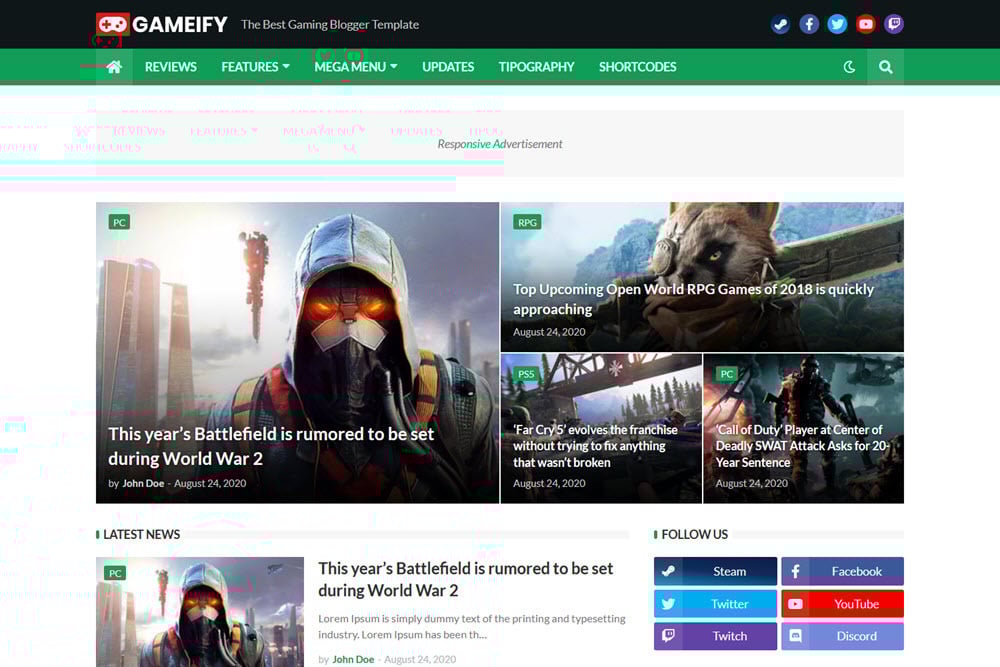The image size is (1000, 667).
Task: Go to Home via house icon
Action: 114,67
